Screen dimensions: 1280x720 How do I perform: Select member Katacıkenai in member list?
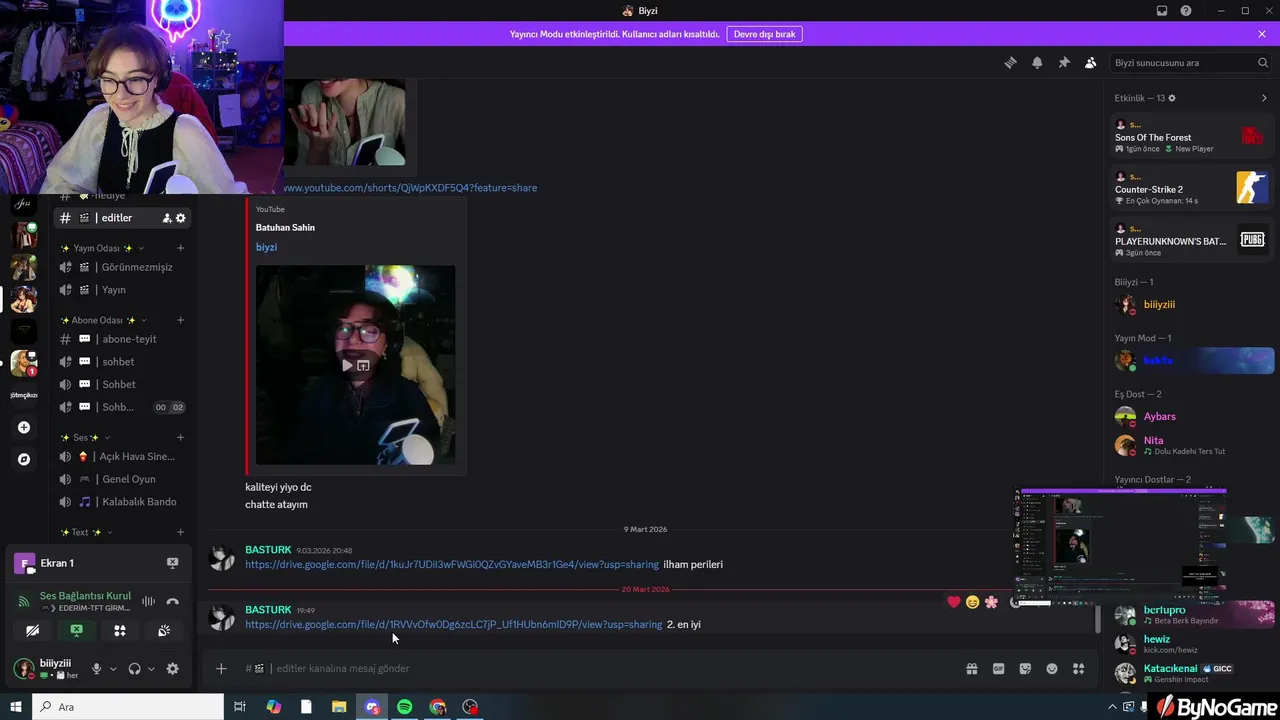point(1191,673)
